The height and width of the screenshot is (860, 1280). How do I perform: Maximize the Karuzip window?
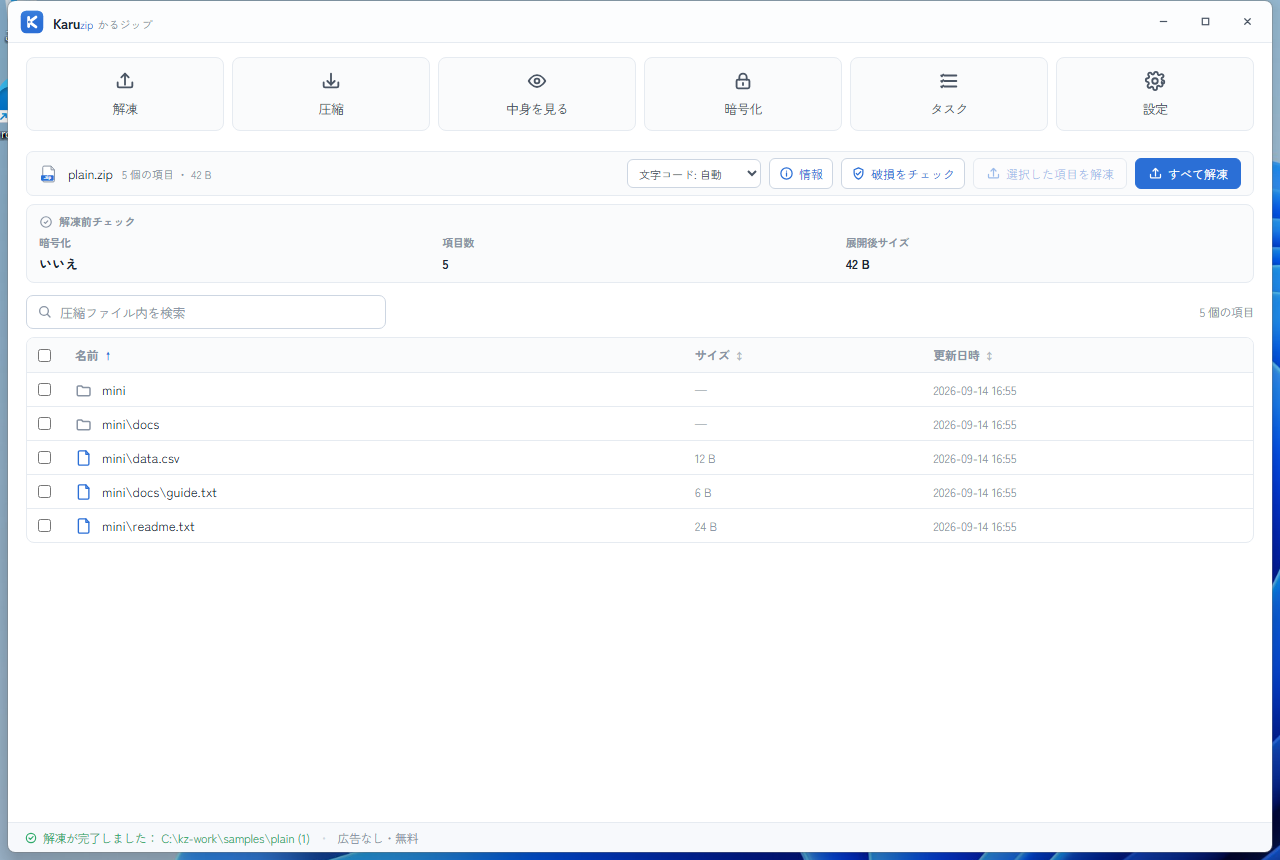[1205, 21]
